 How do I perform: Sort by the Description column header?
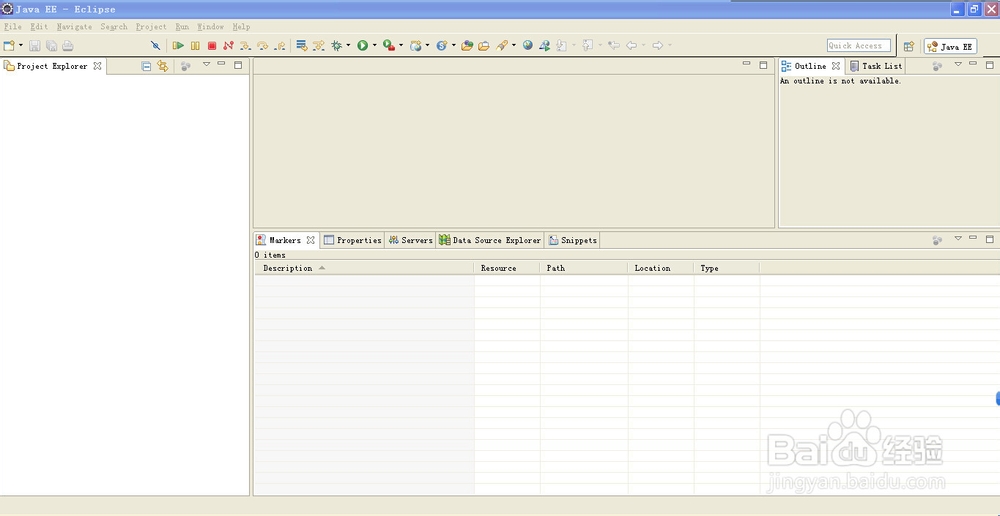tap(364, 269)
